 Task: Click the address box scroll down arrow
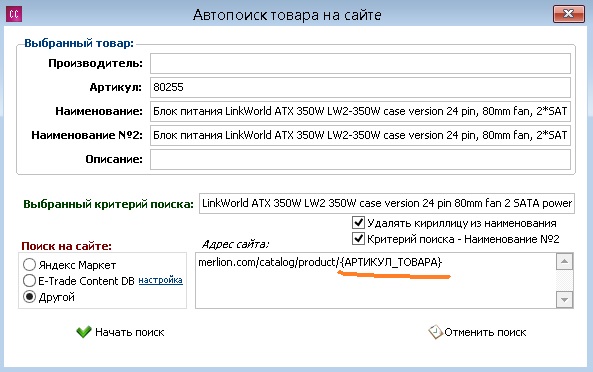564,300
